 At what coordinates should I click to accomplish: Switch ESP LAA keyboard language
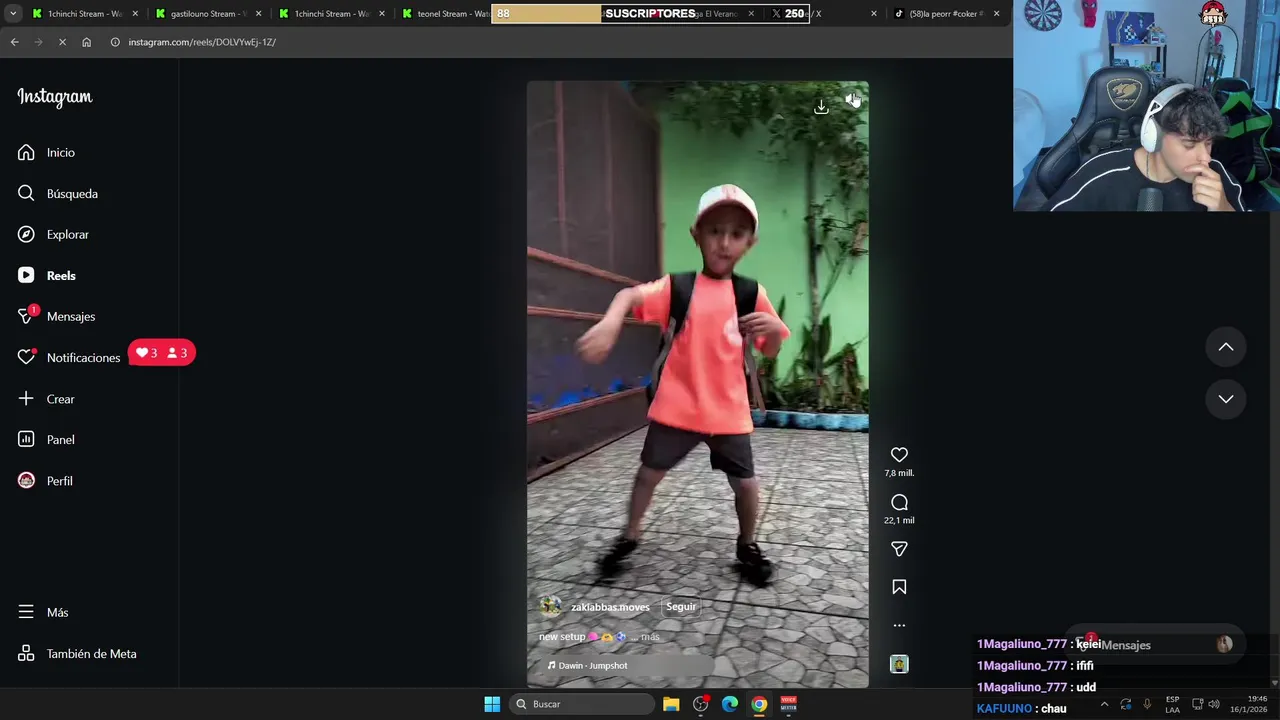[1172, 704]
